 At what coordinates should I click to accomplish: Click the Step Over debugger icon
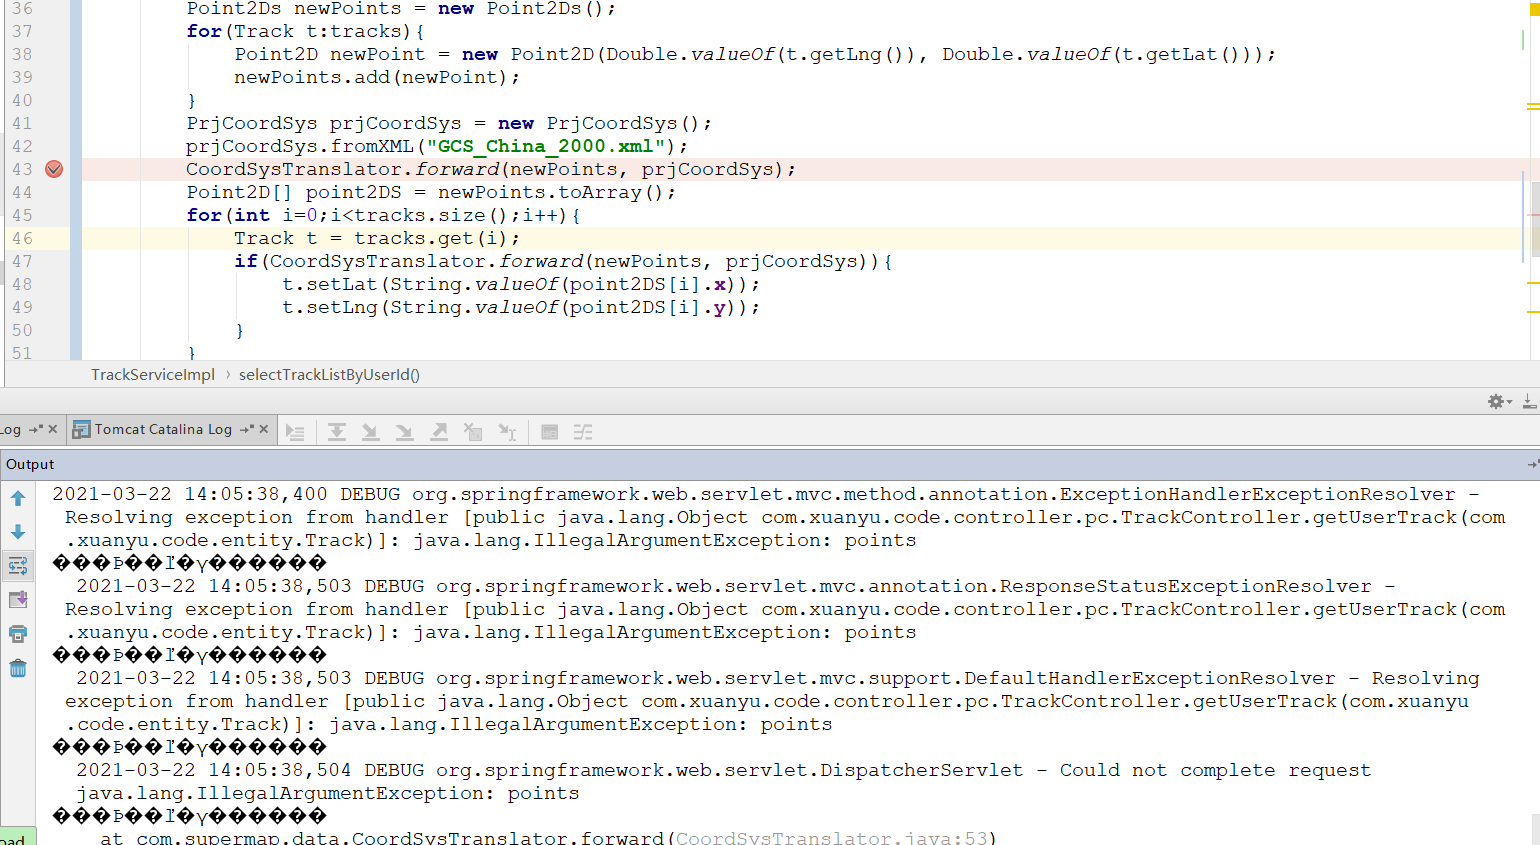click(x=337, y=432)
